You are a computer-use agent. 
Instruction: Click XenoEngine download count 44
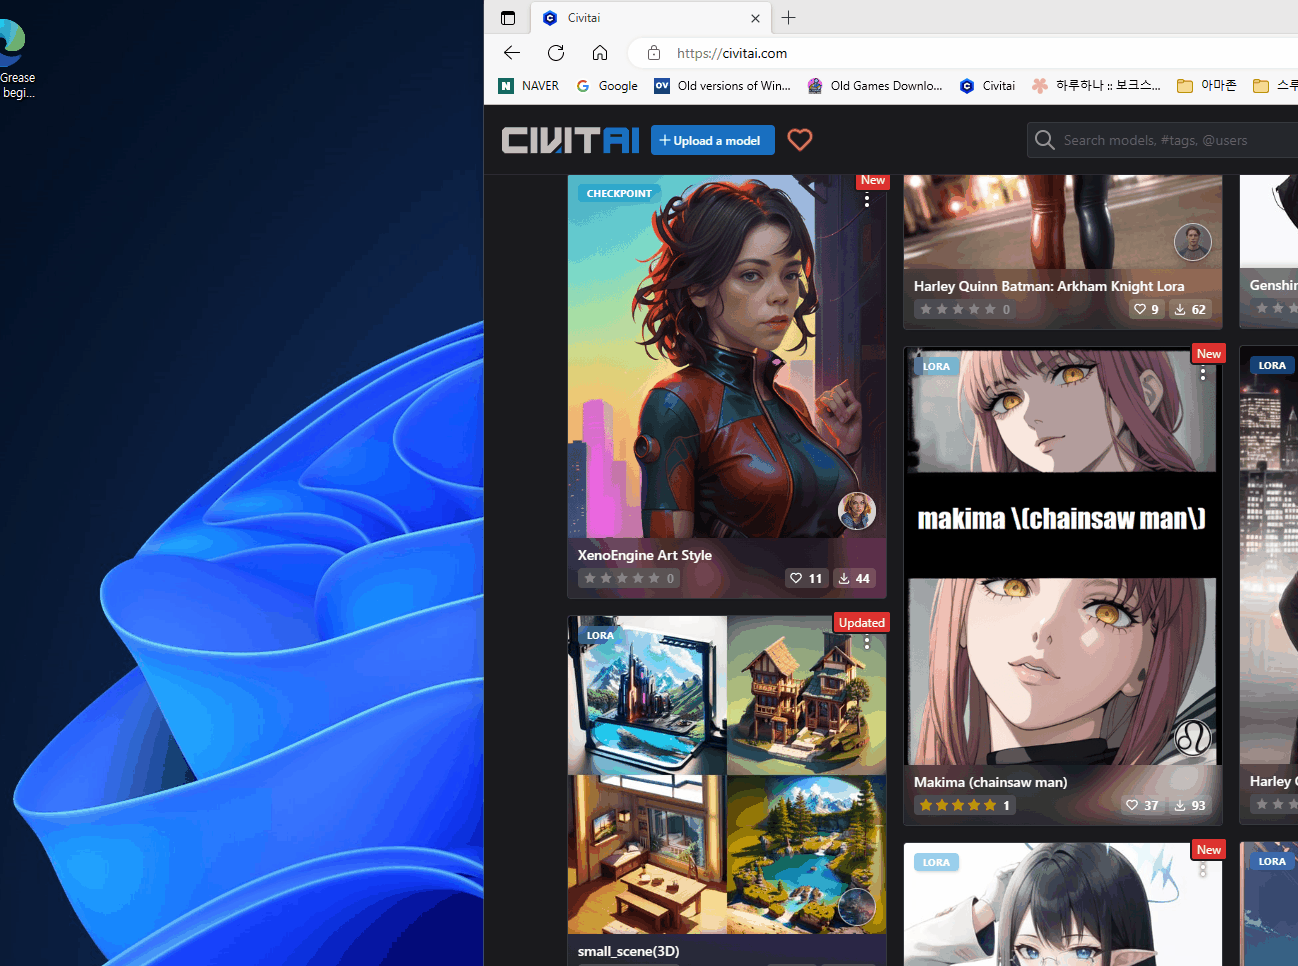[854, 578]
